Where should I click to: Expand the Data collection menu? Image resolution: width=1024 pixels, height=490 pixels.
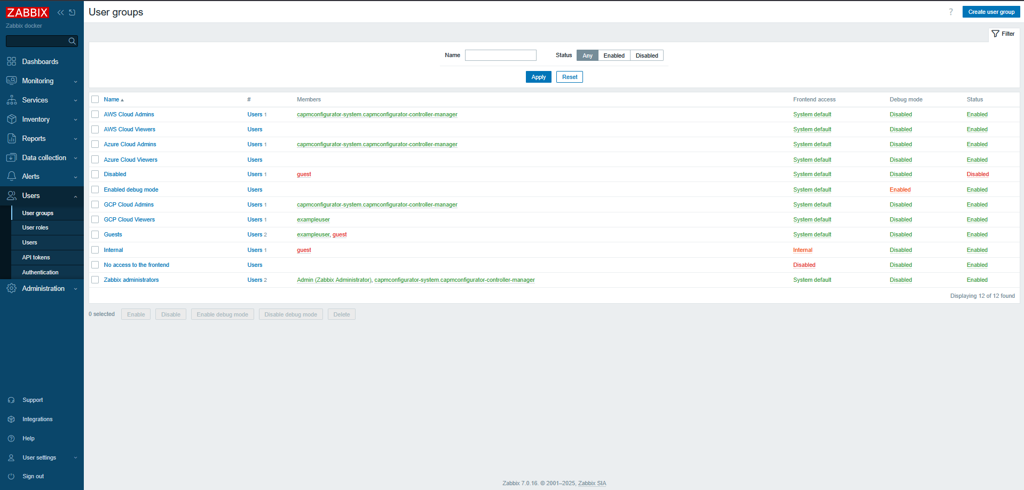tap(42, 158)
